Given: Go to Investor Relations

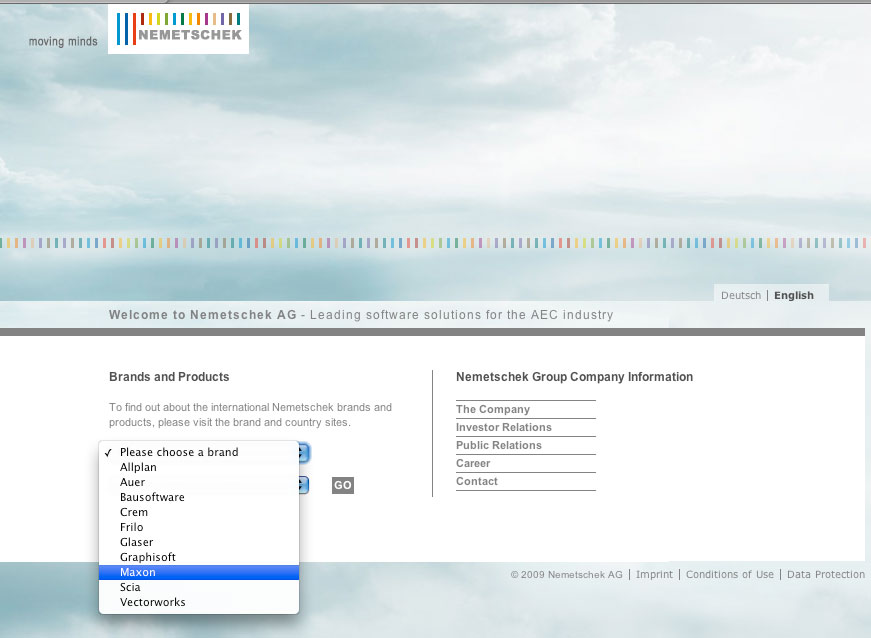Looking at the screenshot, I should (504, 427).
